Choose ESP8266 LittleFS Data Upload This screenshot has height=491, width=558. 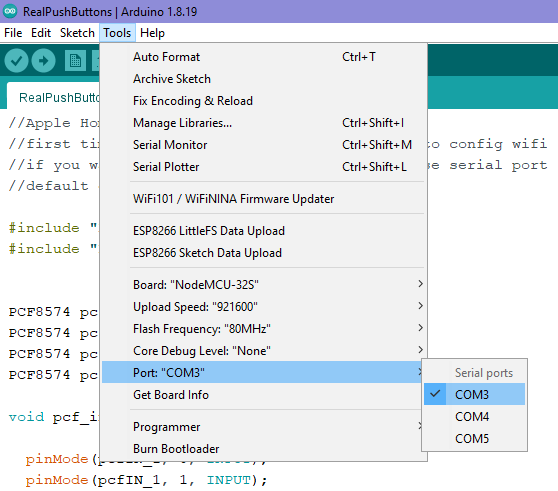[x=262, y=231]
